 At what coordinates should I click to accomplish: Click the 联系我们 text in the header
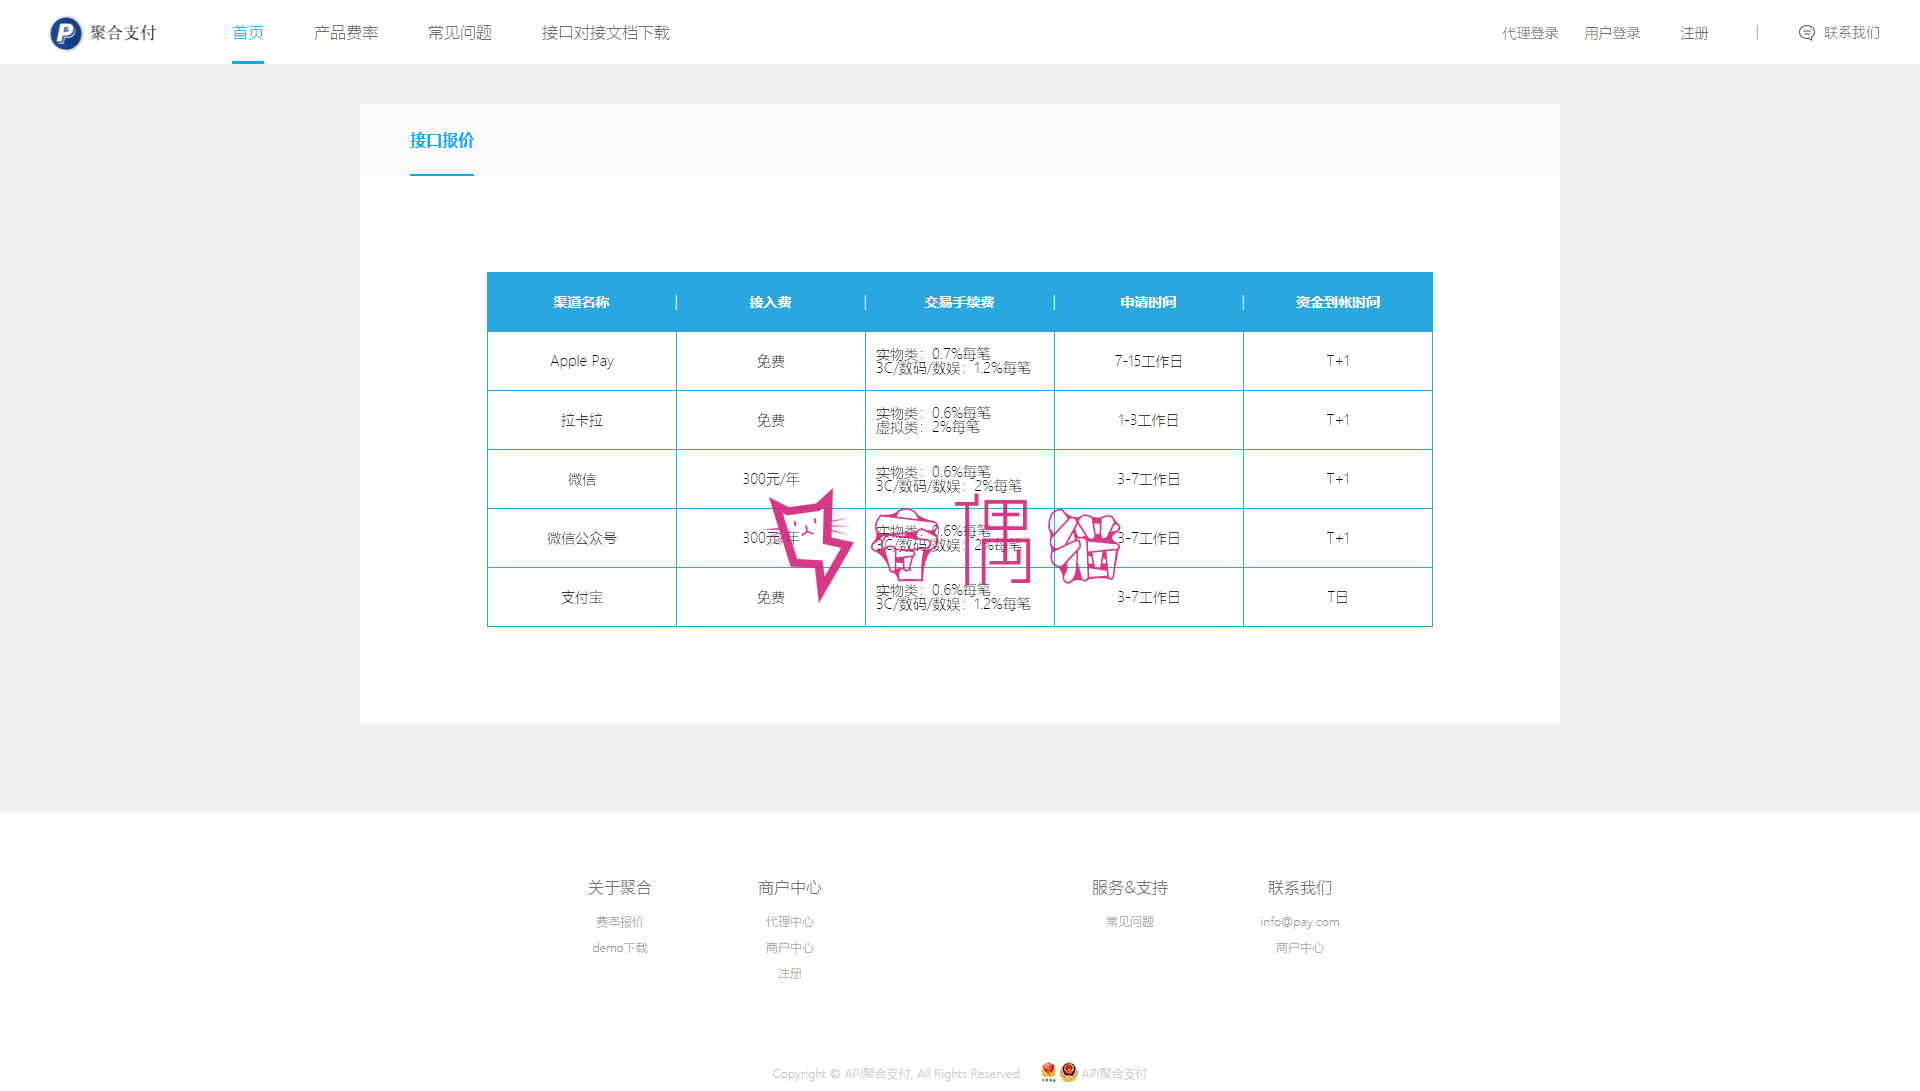(1852, 33)
